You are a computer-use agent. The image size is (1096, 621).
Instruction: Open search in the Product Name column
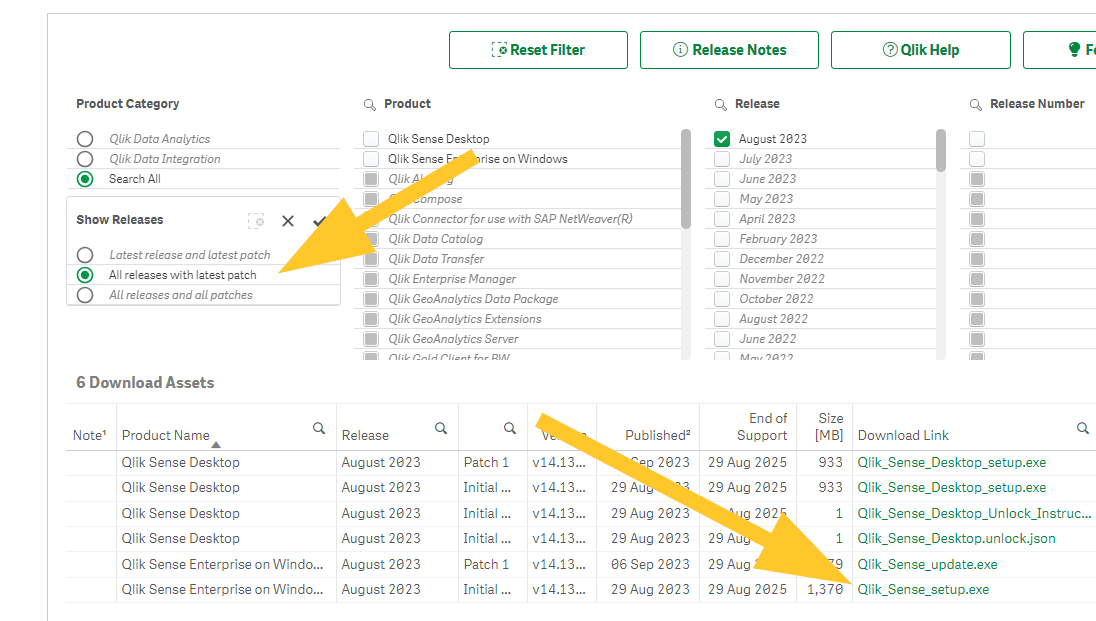(x=318, y=427)
